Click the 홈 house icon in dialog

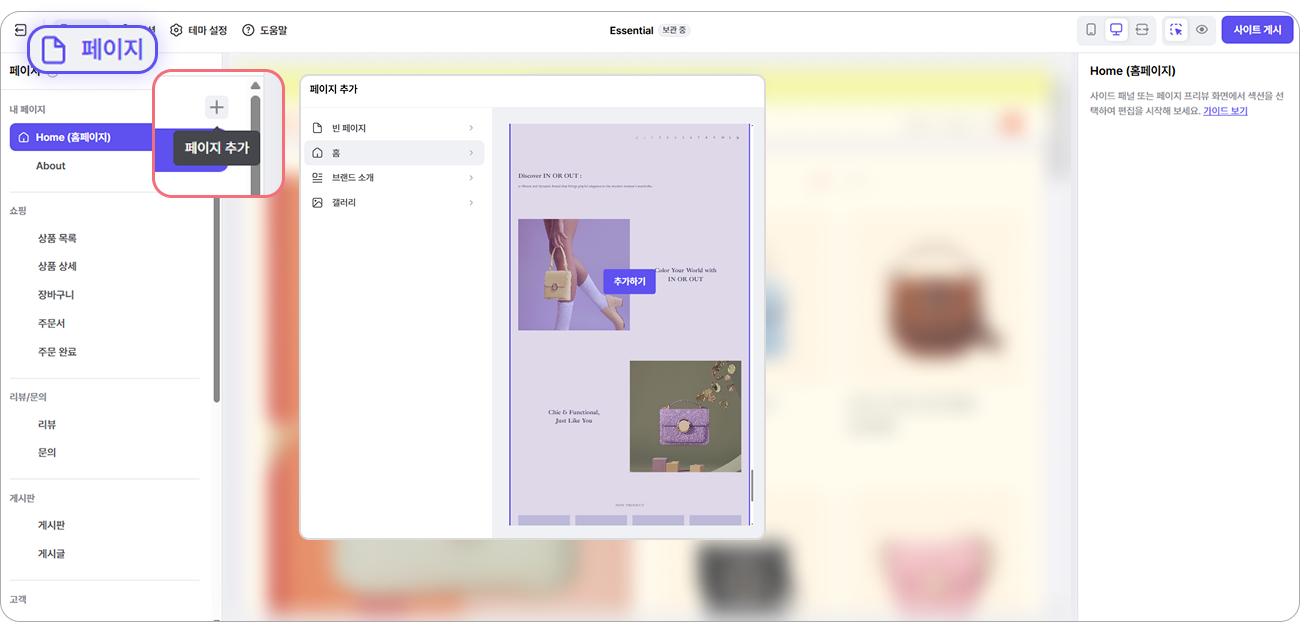click(318, 153)
